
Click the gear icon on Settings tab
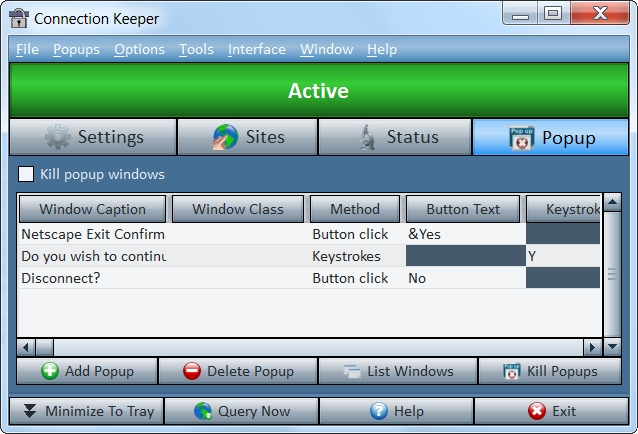(57, 137)
